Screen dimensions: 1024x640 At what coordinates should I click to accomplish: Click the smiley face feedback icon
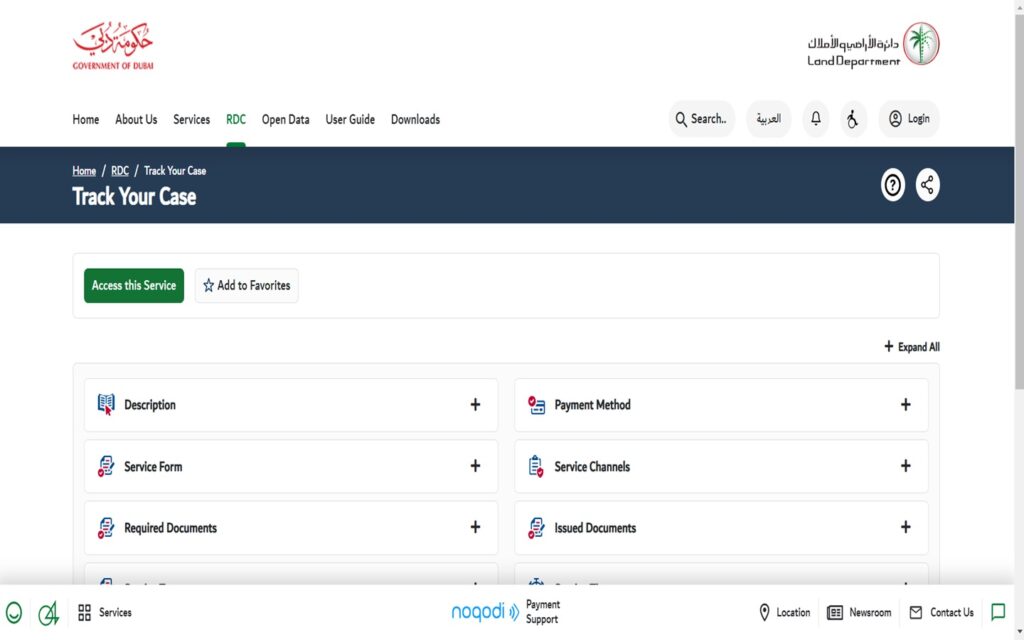coord(14,612)
